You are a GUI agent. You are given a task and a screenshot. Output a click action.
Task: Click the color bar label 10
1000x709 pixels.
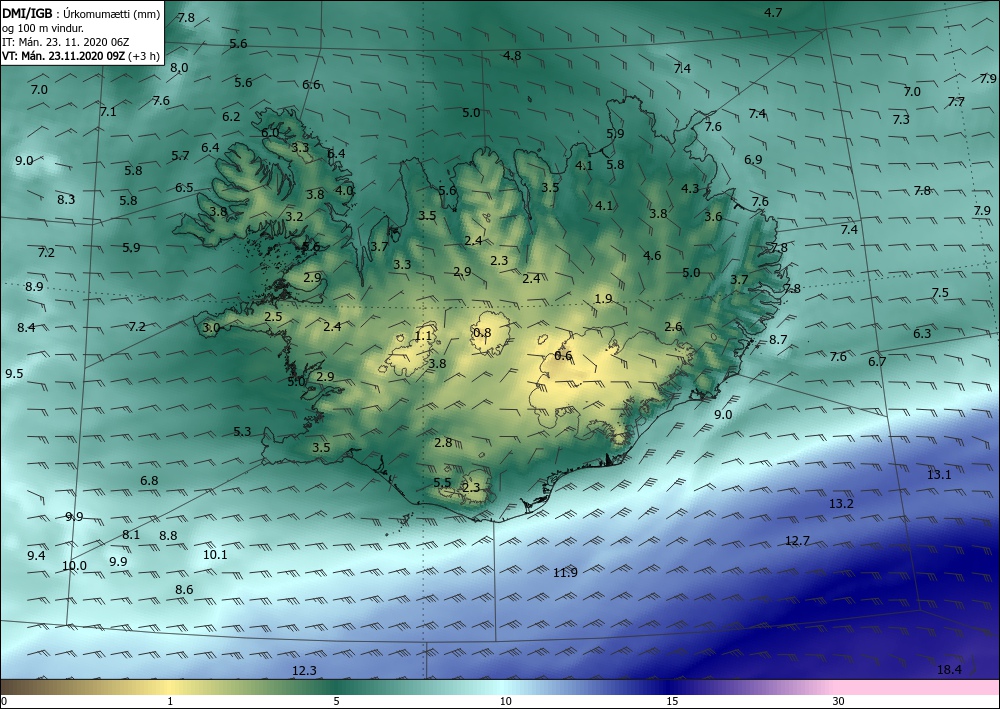pos(506,702)
